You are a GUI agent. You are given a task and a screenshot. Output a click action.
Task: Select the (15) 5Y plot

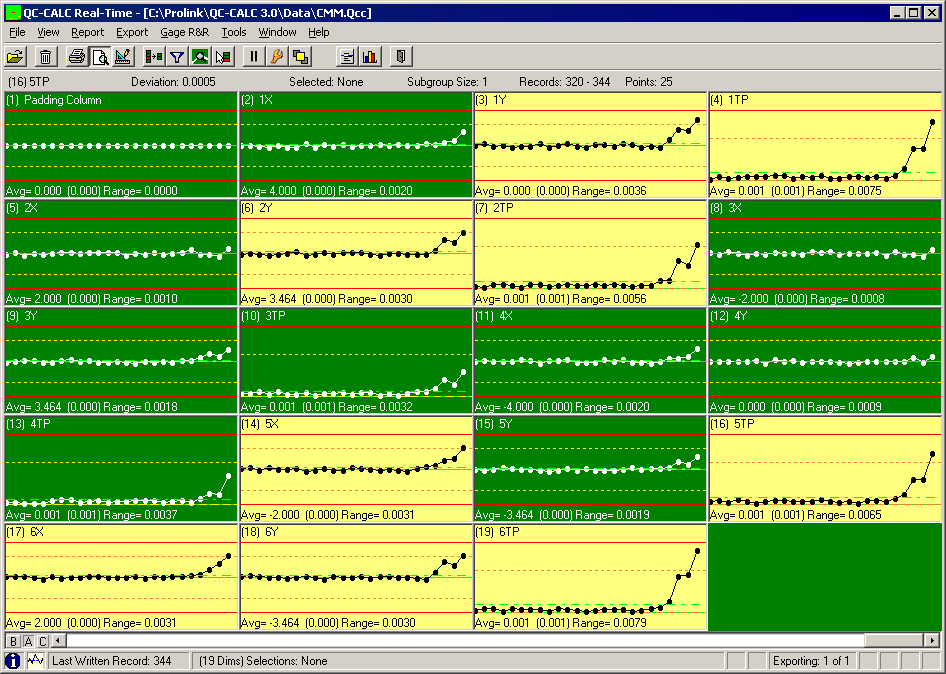tap(590, 469)
